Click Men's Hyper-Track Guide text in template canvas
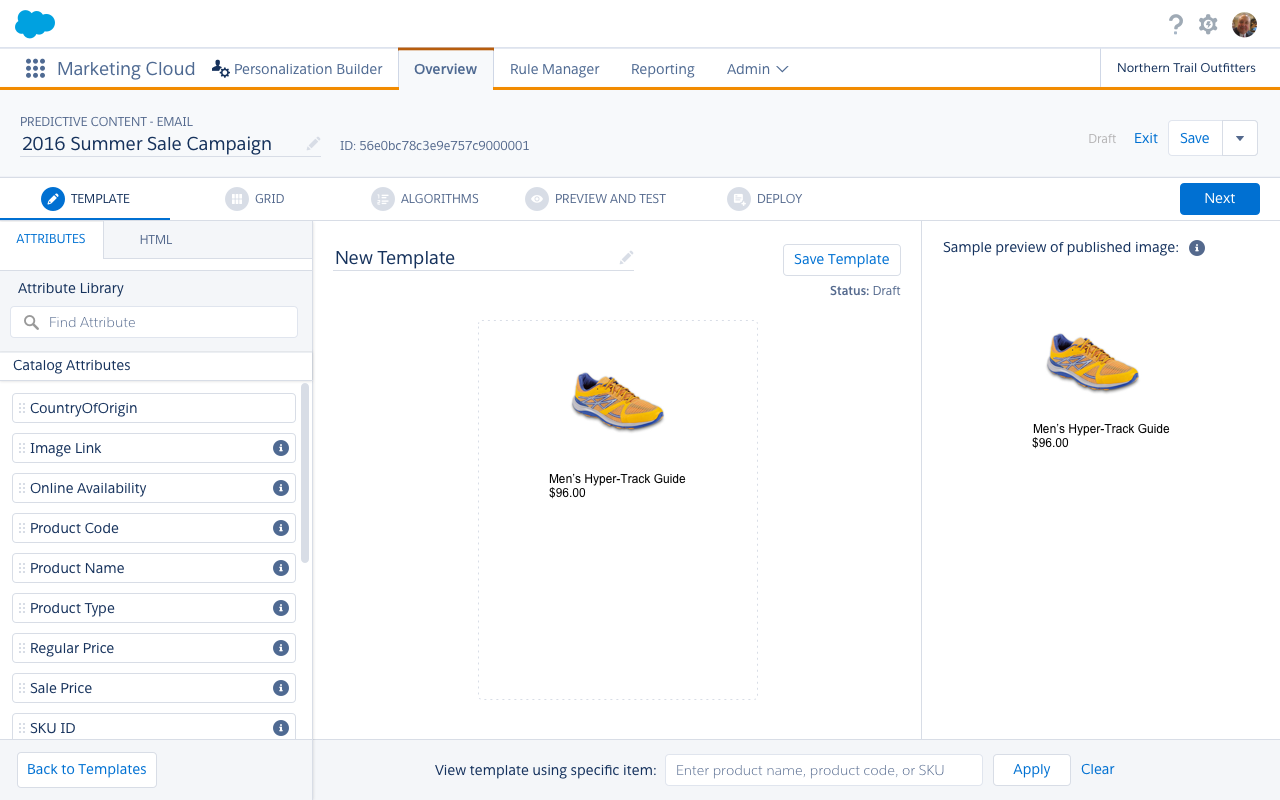Screen dimensions: 1280x800 (x=617, y=479)
